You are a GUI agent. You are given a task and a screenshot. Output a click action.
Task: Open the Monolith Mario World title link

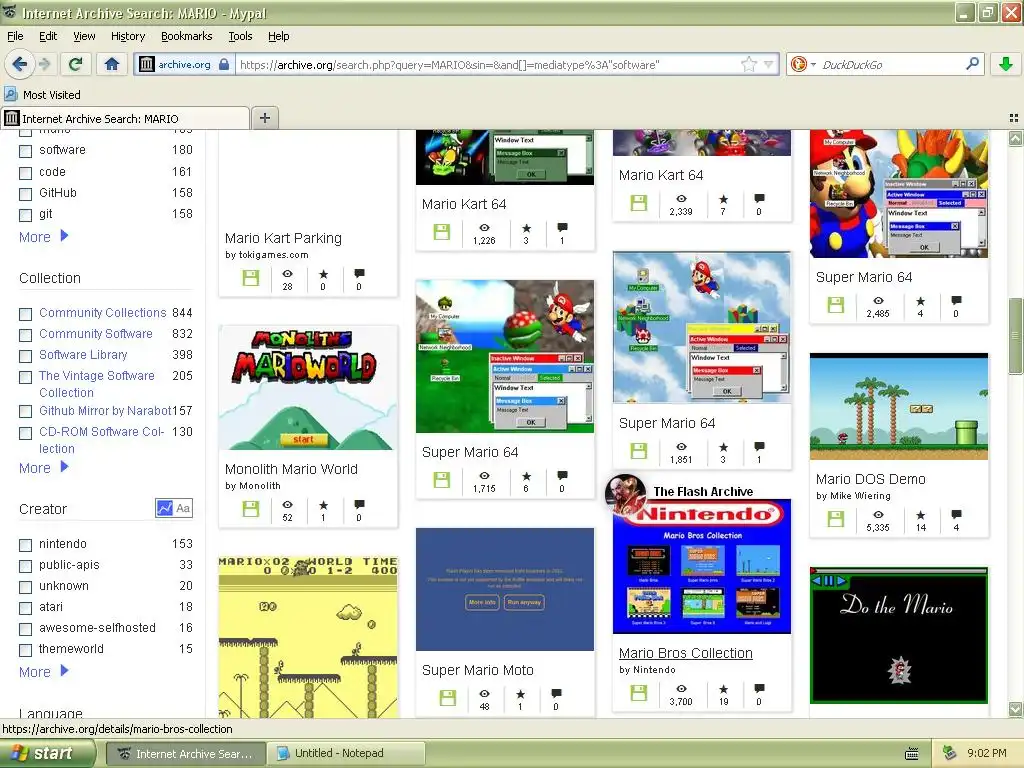pos(291,469)
